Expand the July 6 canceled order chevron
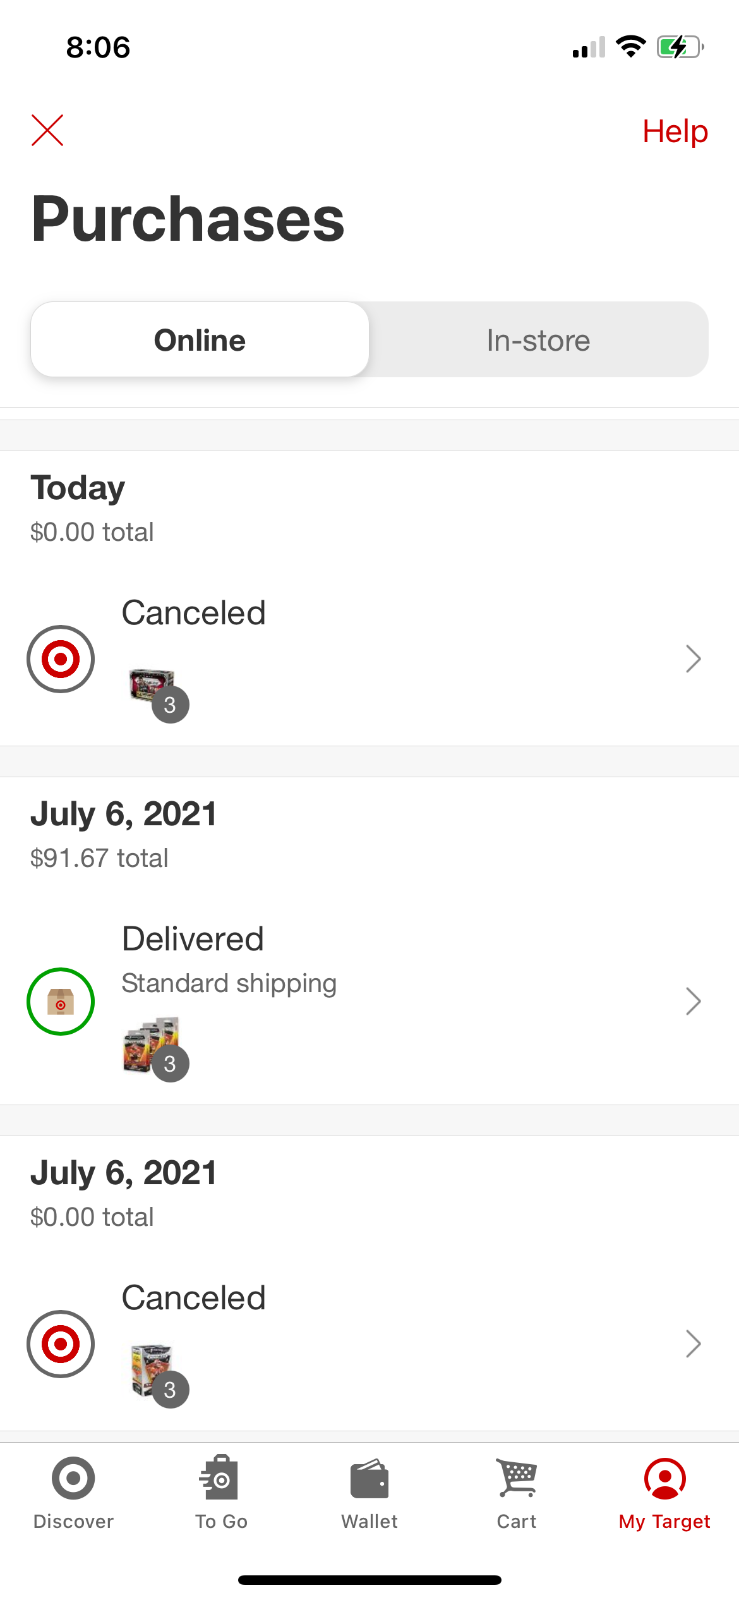Image resolution: width=739 pixels, height=1600 pixels. (693, 1344)
